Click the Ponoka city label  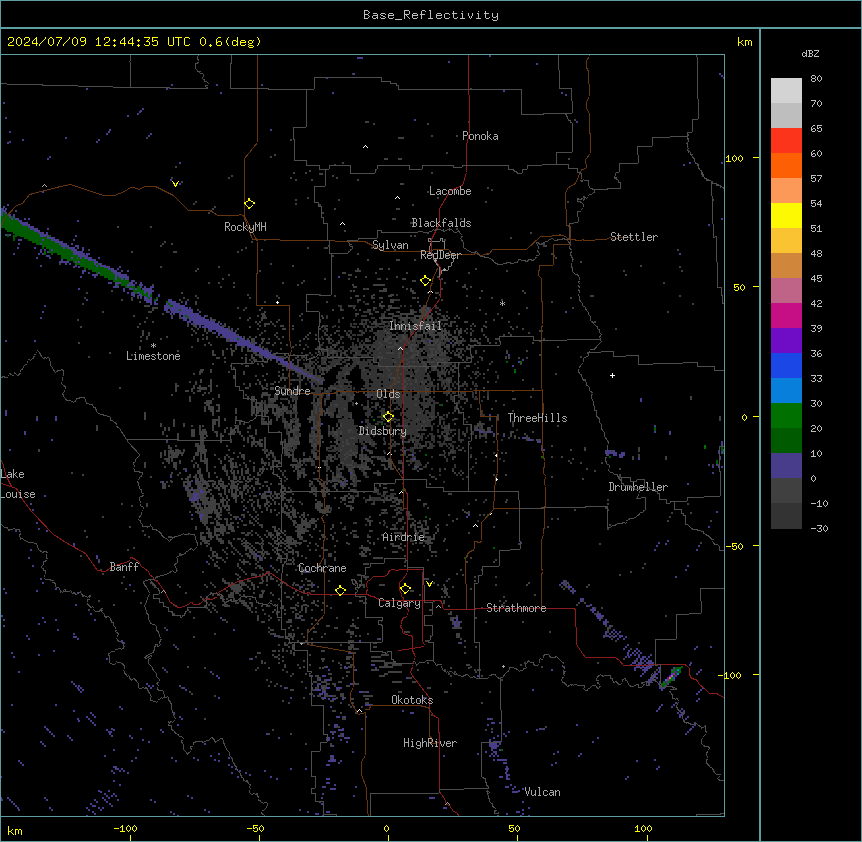click(x=480, y=136)
